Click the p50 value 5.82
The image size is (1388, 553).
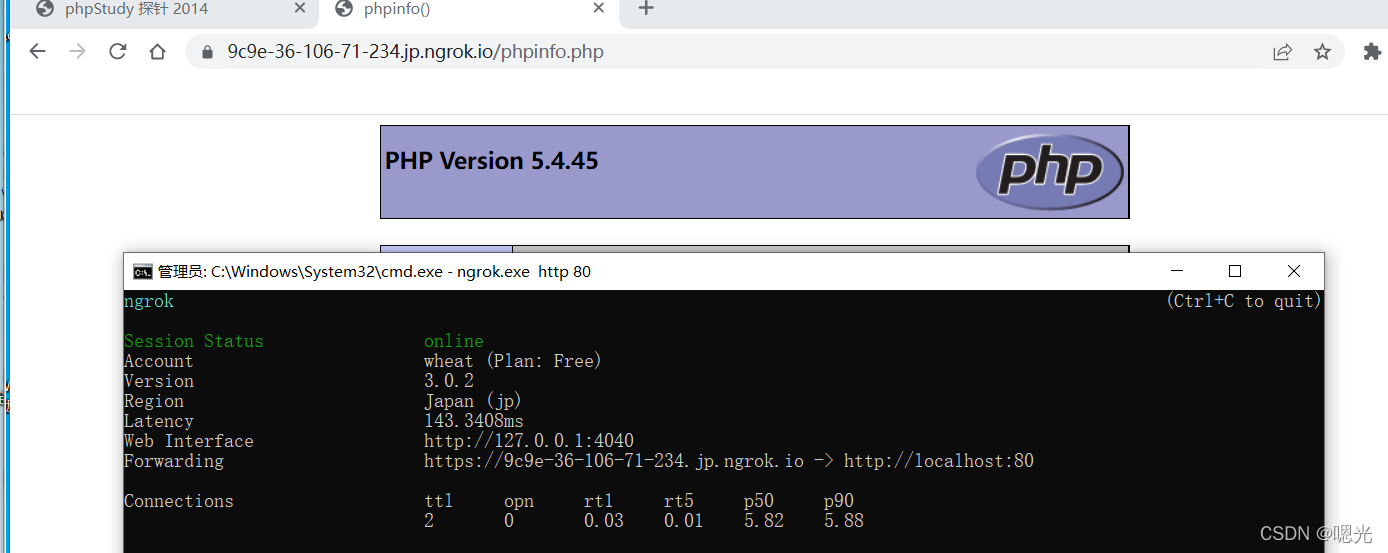(764, 521)
